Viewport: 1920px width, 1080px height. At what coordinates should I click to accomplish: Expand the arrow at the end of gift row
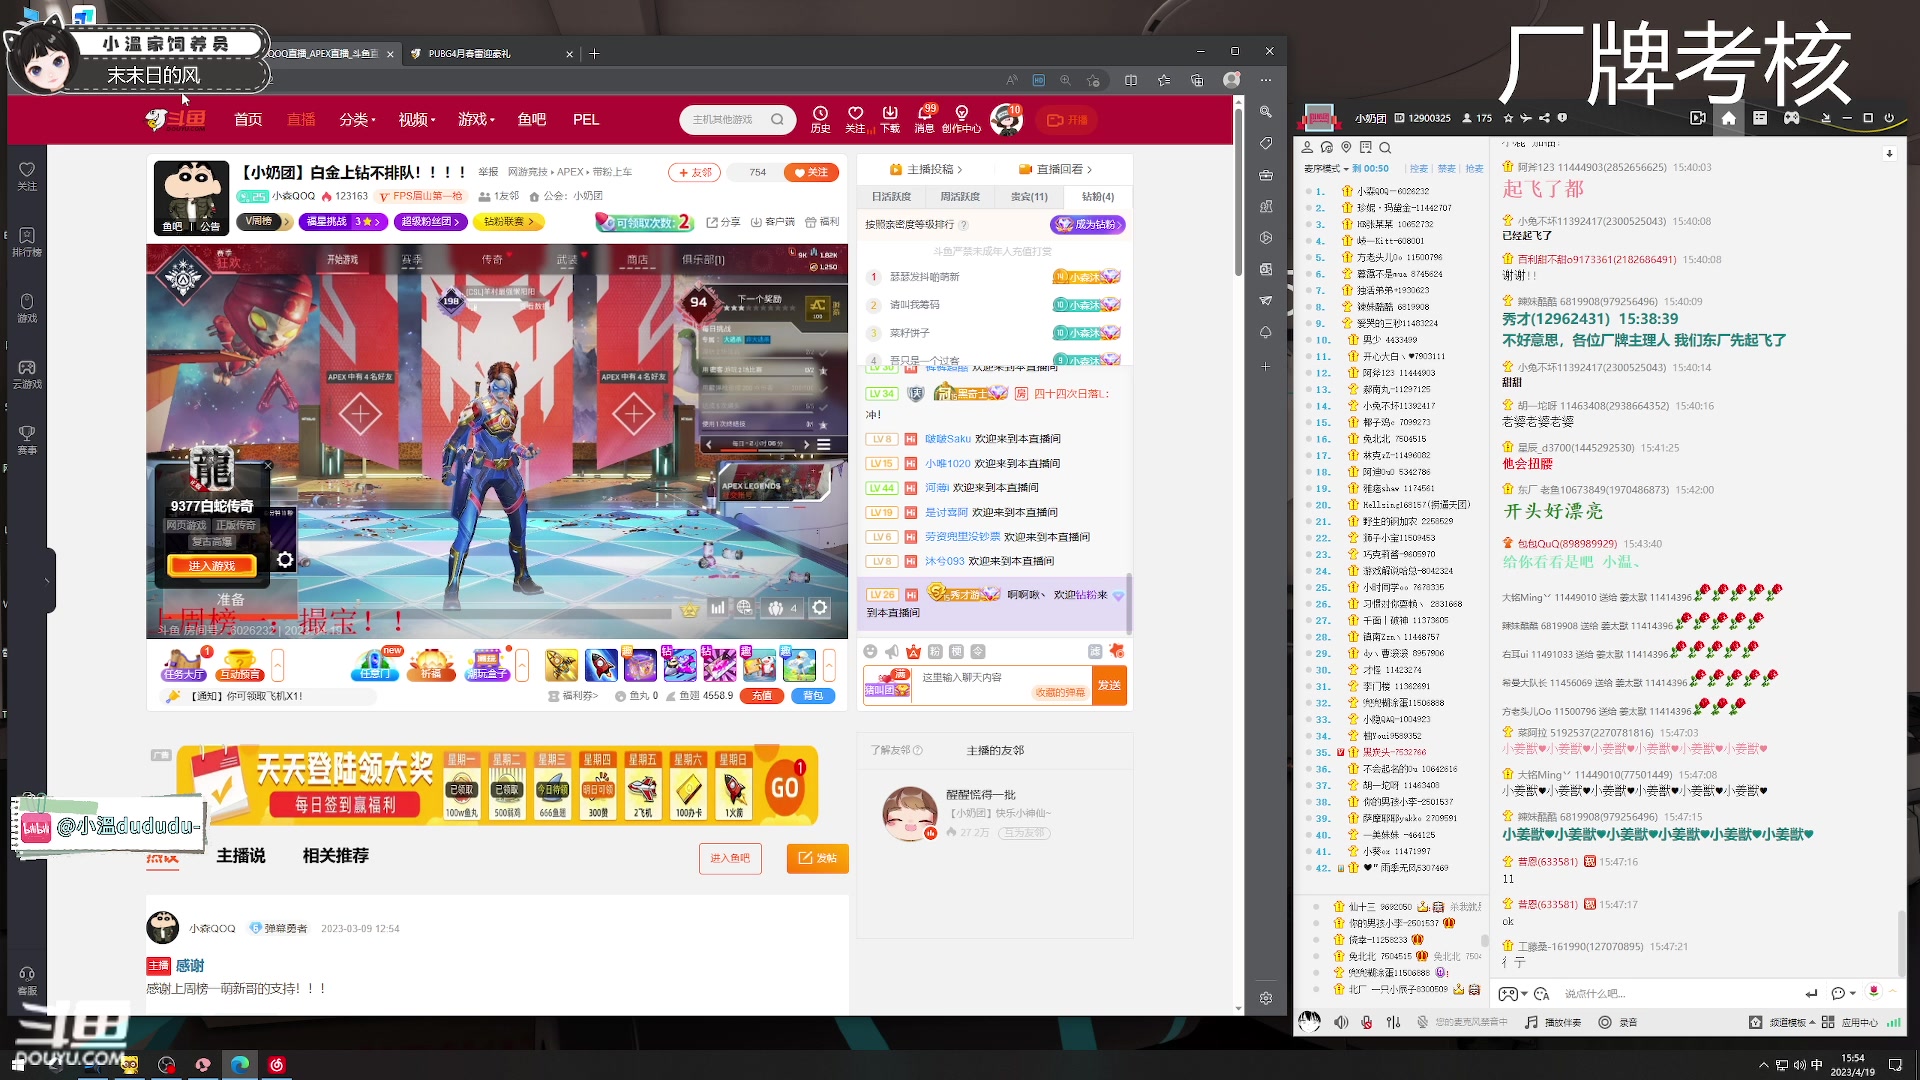point(829,665)
